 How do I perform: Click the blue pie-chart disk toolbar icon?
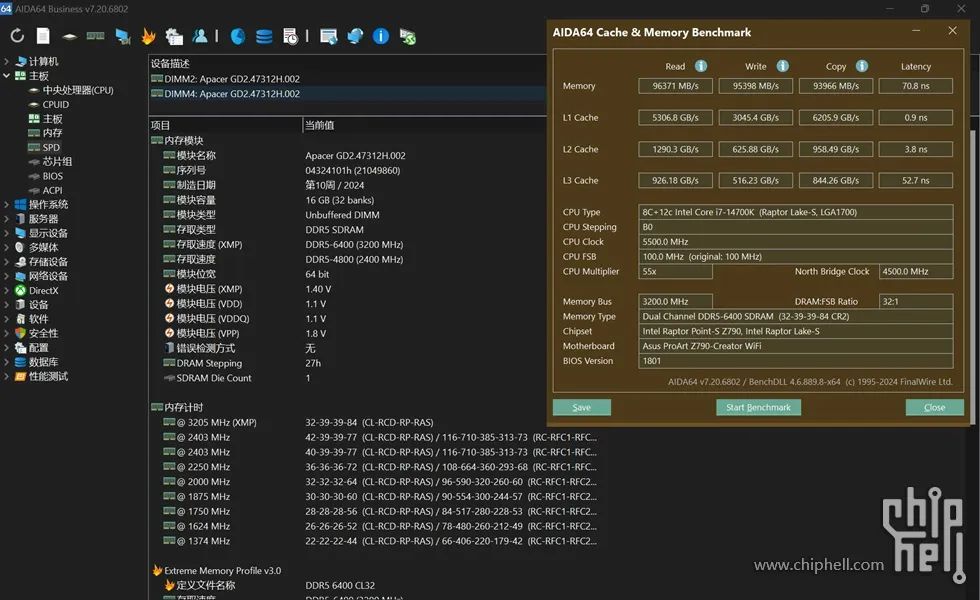238,36
